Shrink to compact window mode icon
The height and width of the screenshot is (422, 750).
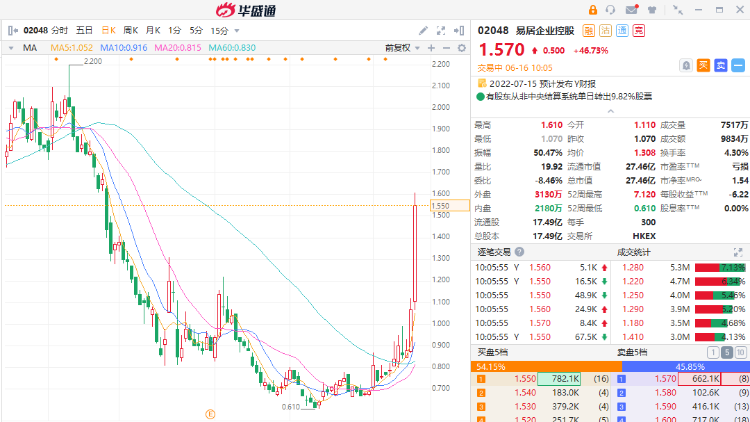[x=678, y=10]
